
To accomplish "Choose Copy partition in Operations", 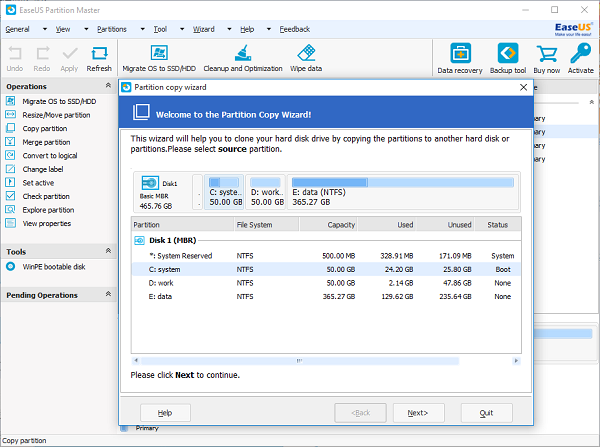I will [x=45, y=129].
